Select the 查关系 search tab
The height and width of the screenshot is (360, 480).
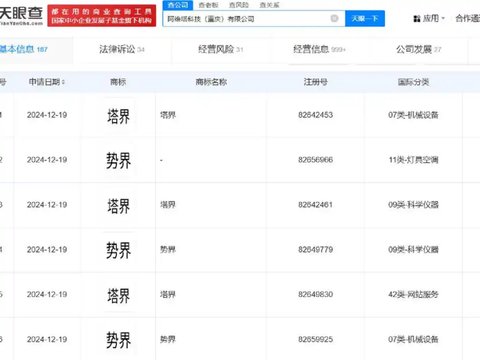click(269, 5)
